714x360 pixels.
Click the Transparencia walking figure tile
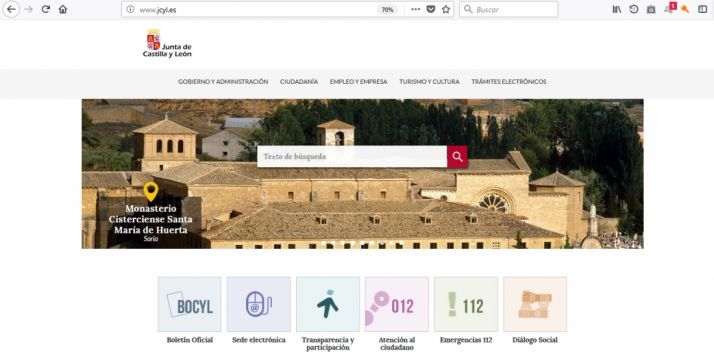(328, 304)
